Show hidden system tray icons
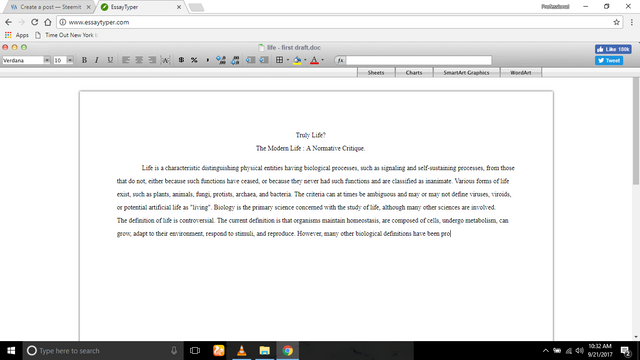 click(x=546, y=351)
